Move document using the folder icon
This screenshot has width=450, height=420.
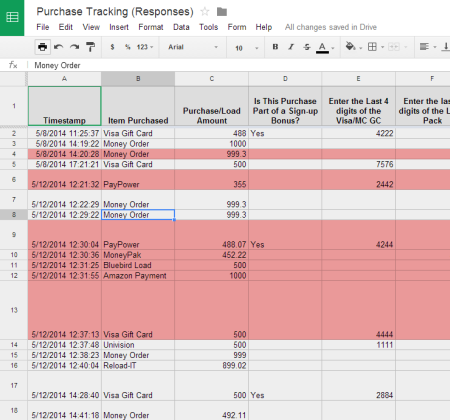[222, 12]
